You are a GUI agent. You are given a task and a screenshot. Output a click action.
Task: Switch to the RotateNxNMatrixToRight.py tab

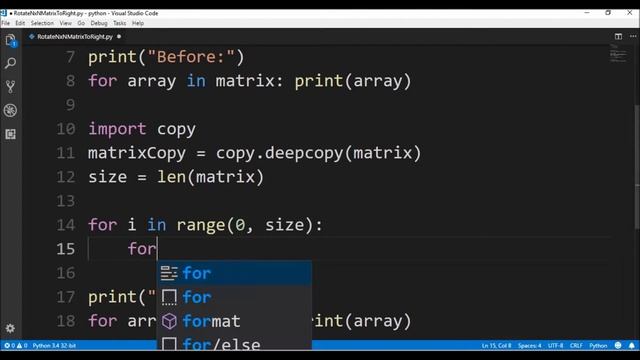click(75, 36)
